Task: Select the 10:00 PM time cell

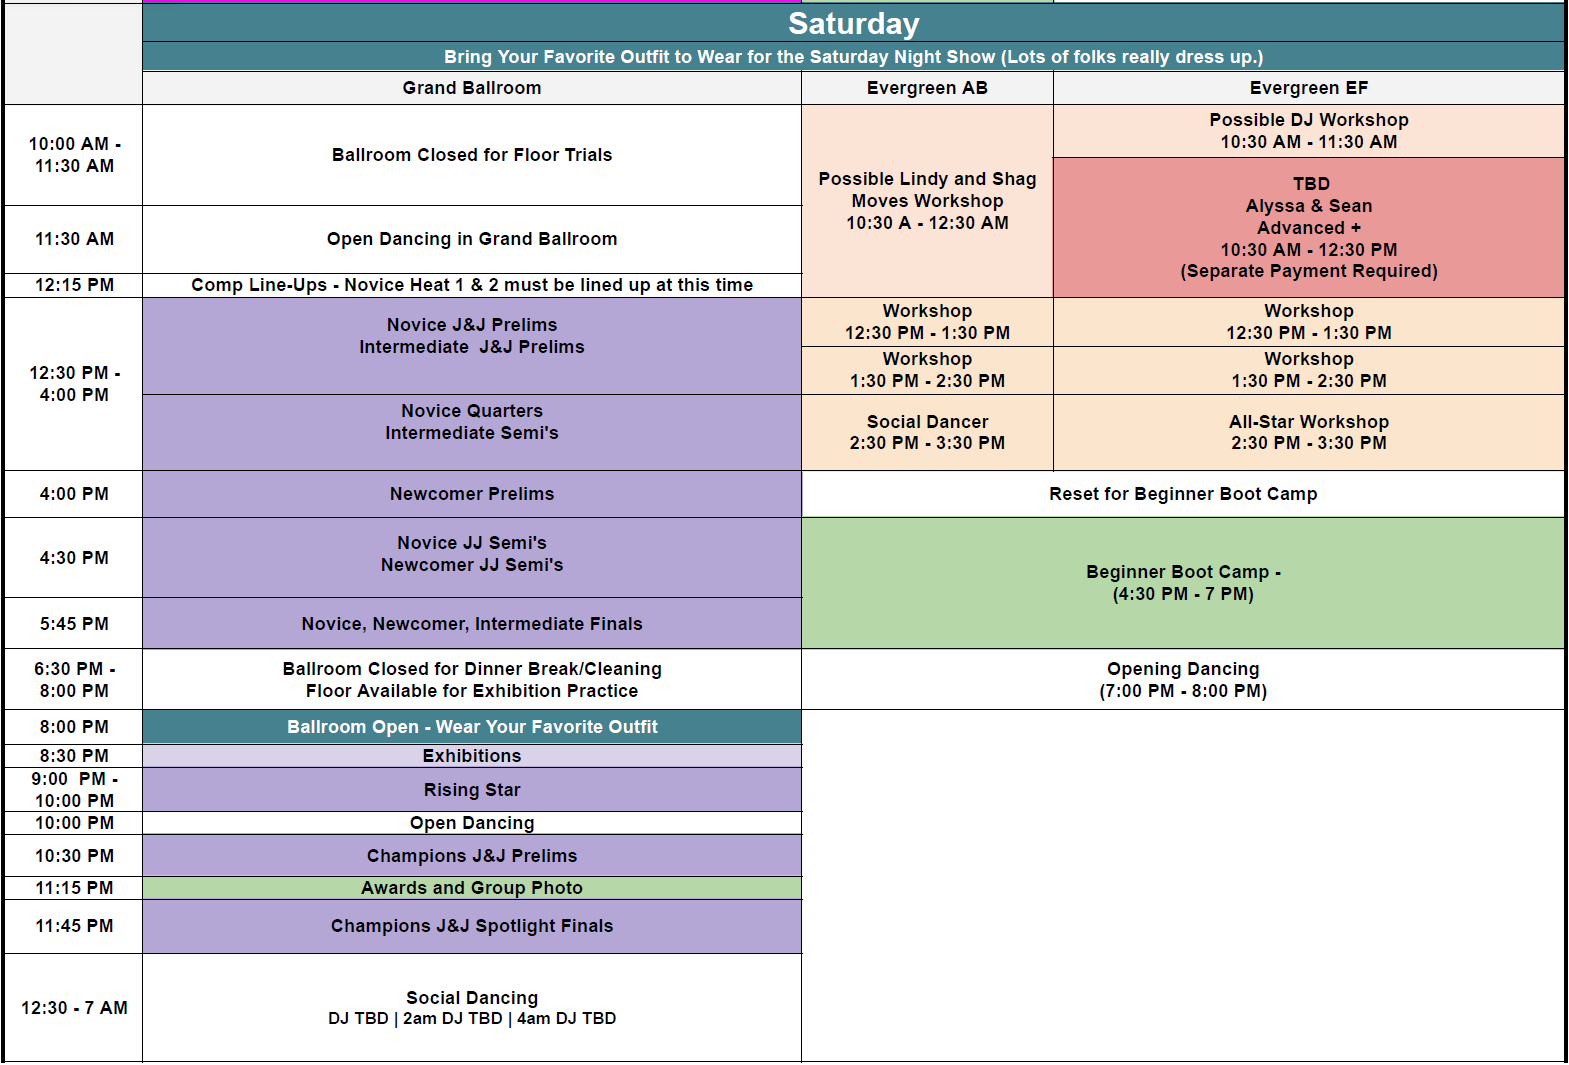Action: click(x=74, y=823)
